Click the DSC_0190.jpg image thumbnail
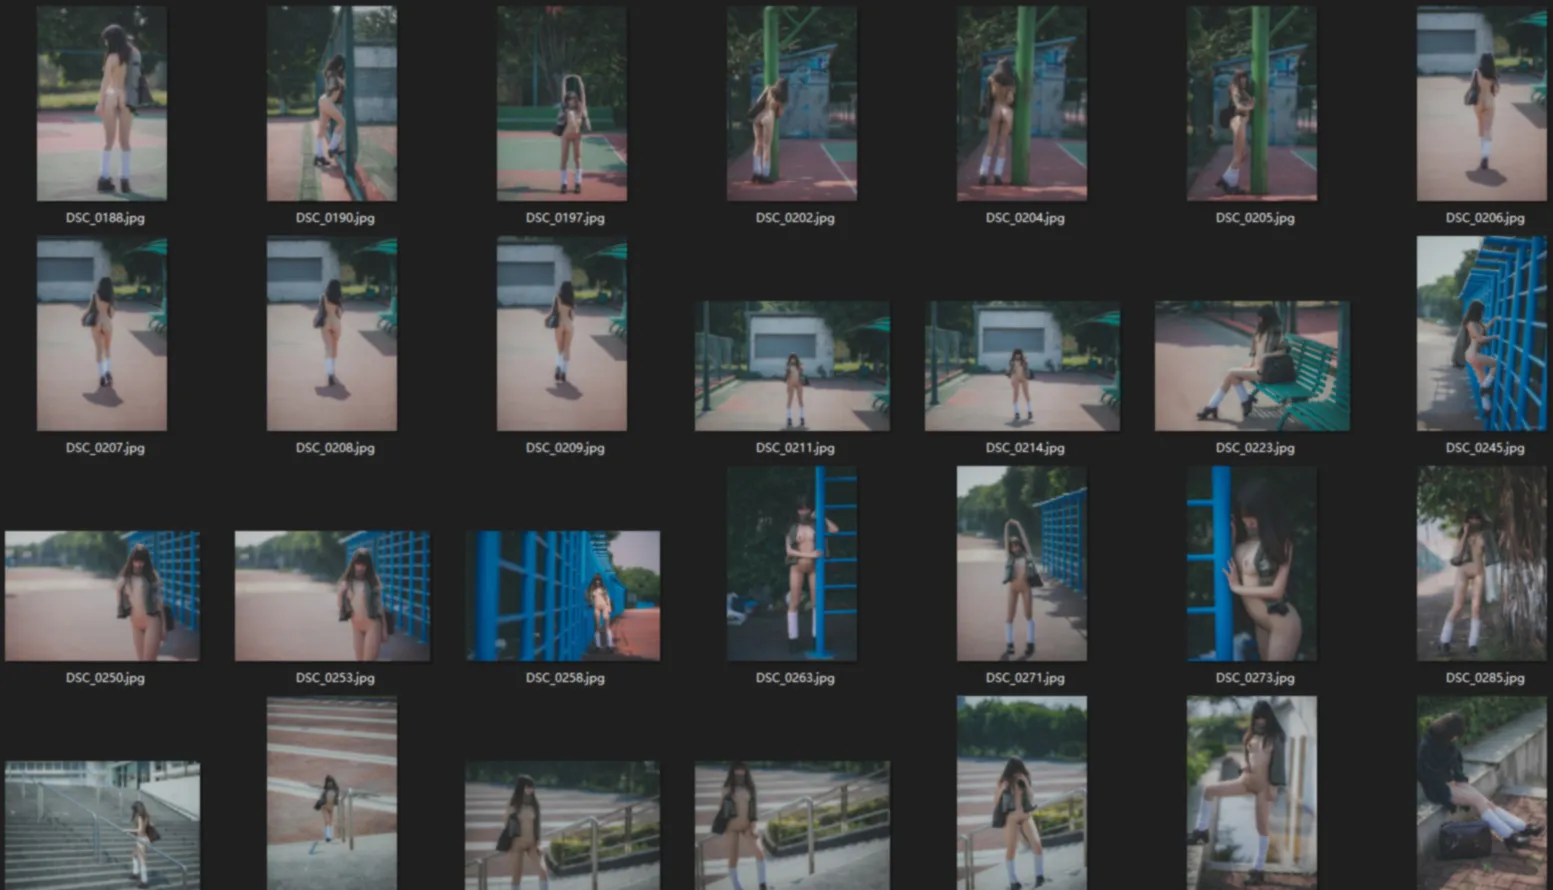The width and height of the screenshot is (1553, 890). (x=332, y=104)
